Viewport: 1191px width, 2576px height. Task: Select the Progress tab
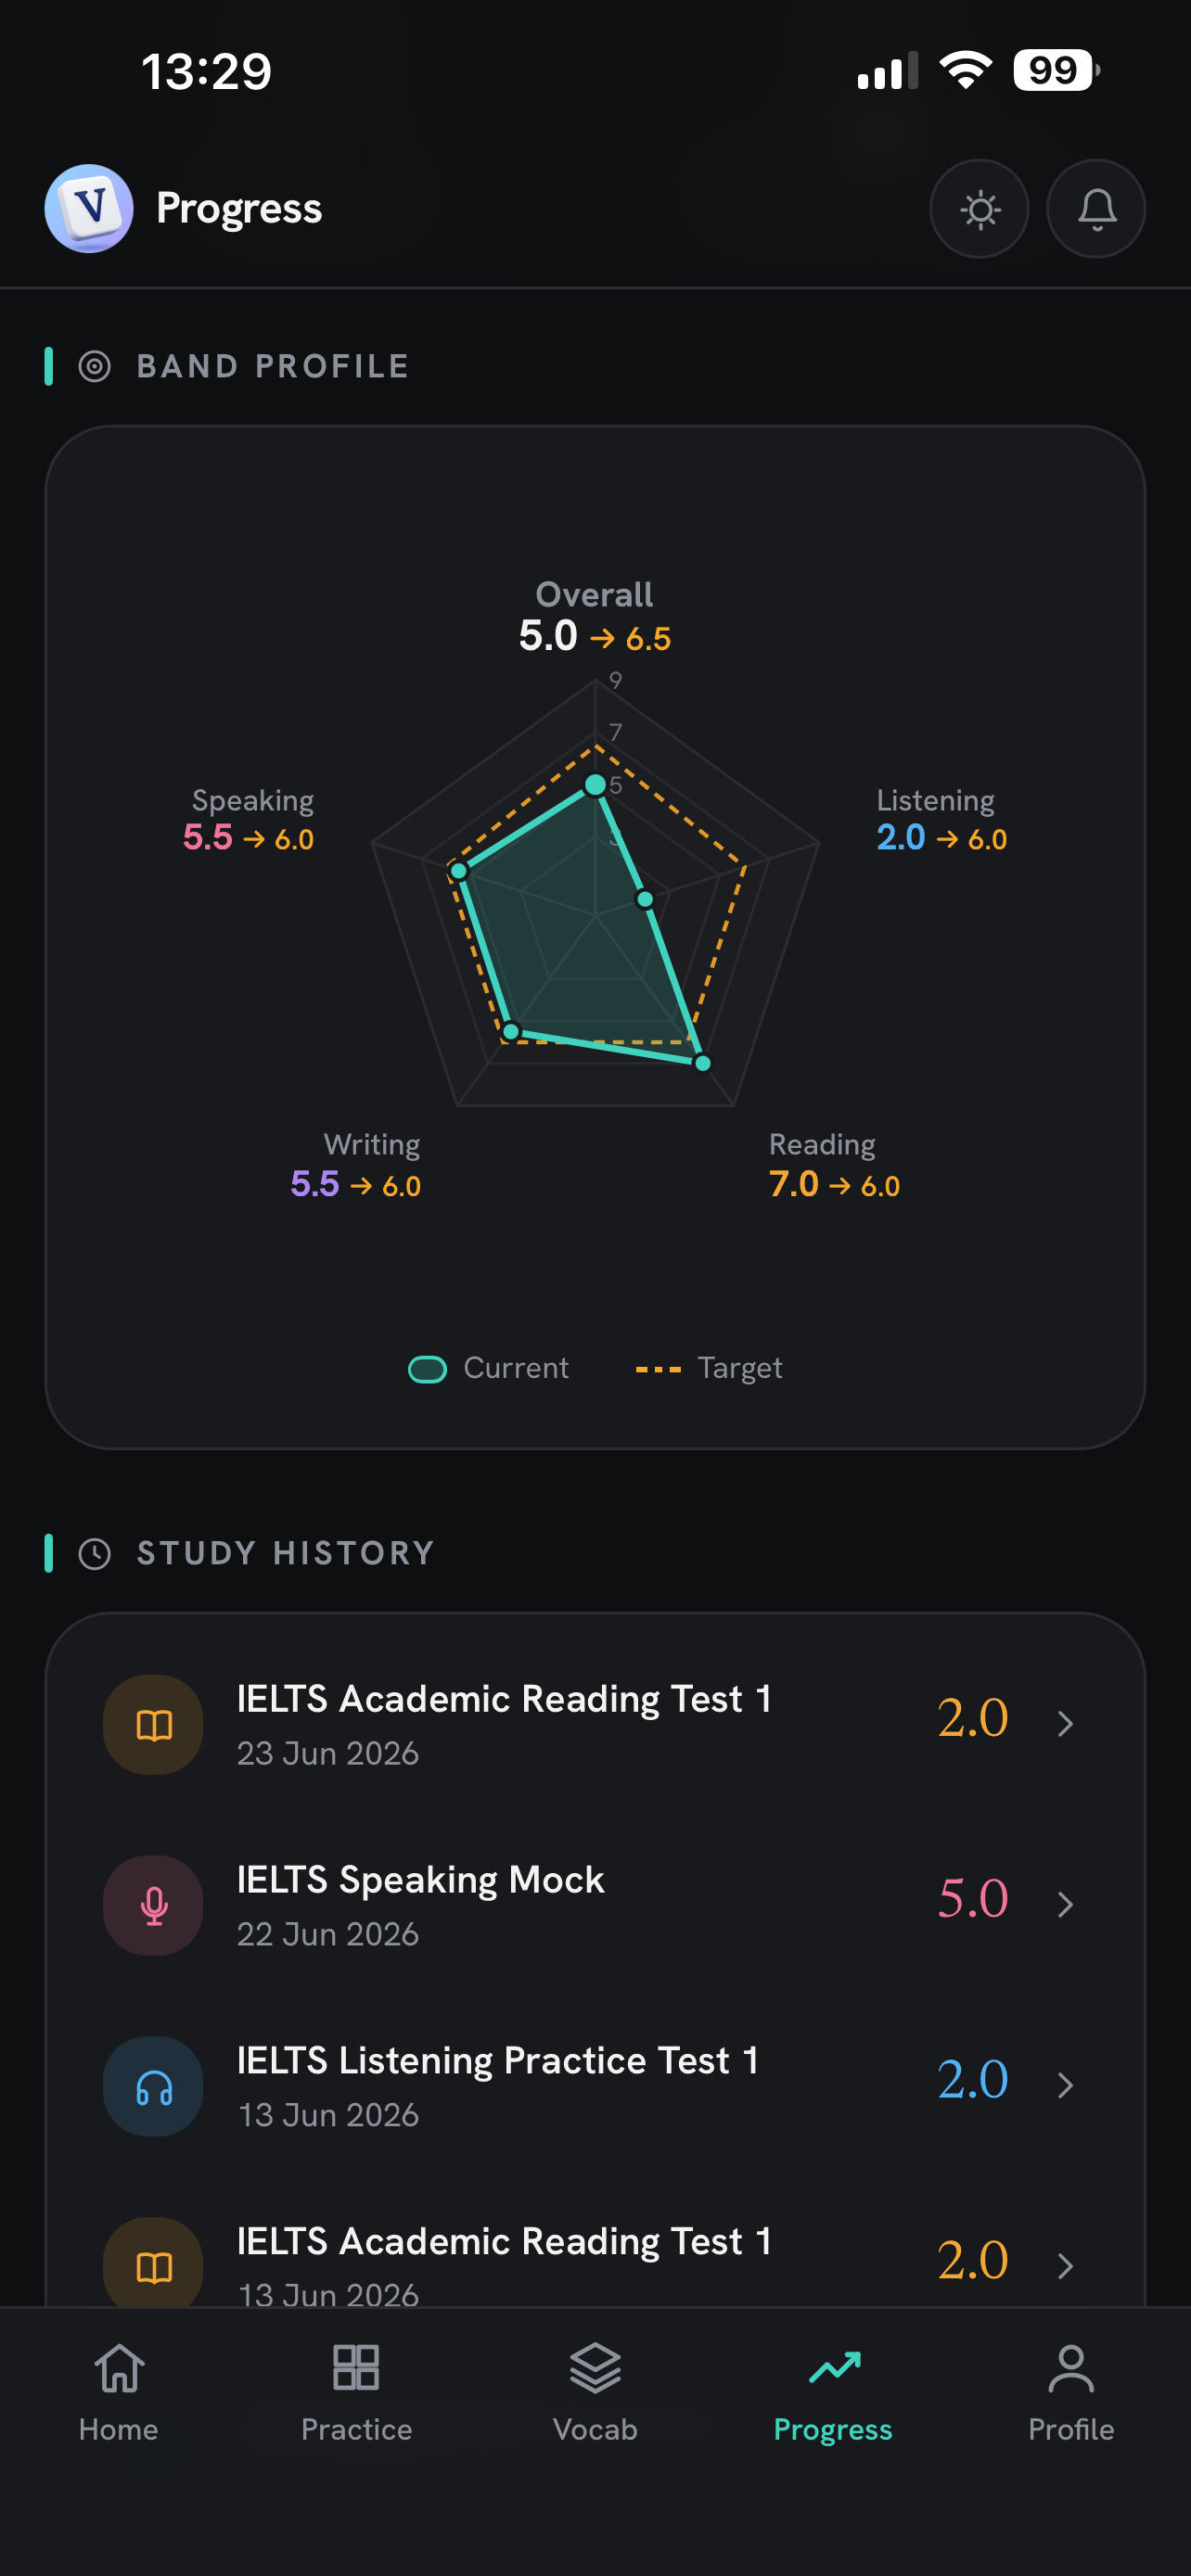click(833, 2393)
